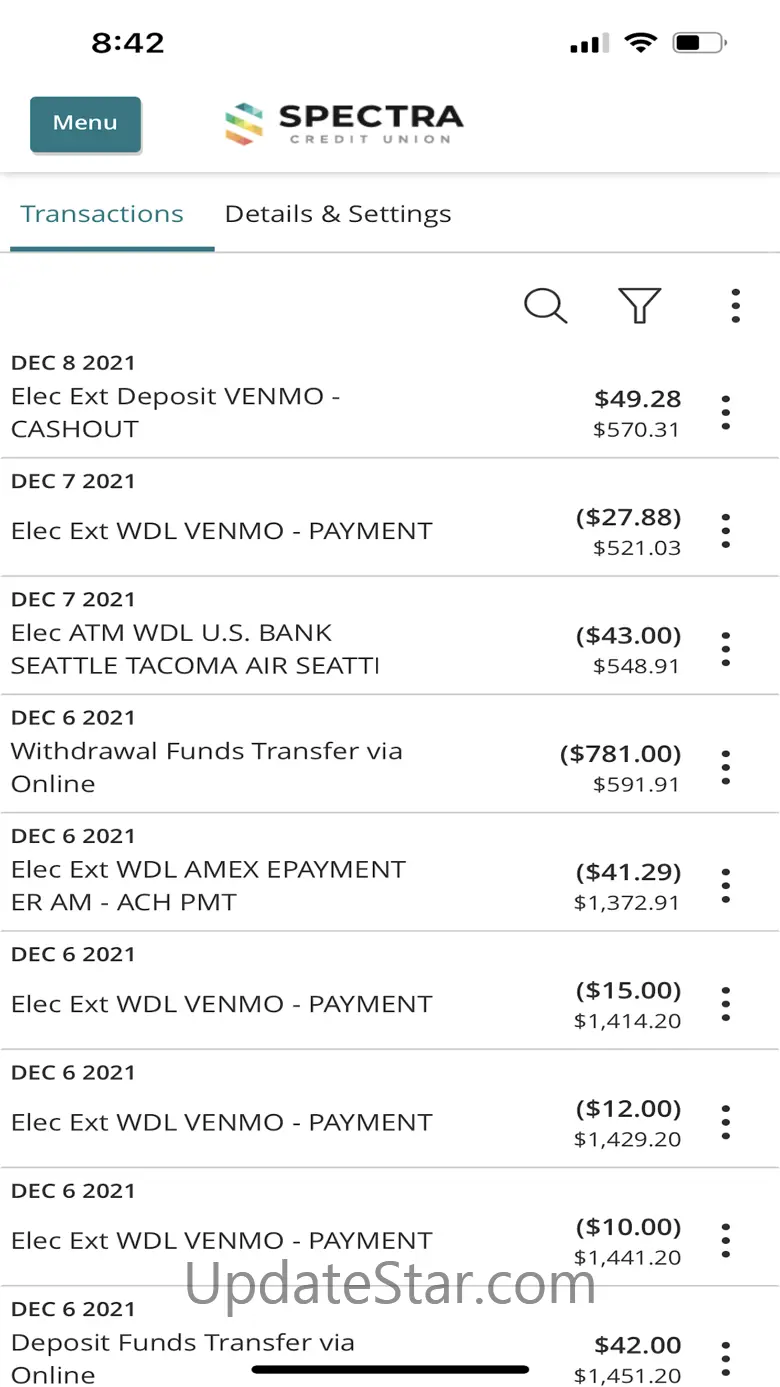Open the Elec ATM WDL U.S. BANK transaction
Image resolution: width=780 pixels, height=1387 pixels.
coord(390,636)
